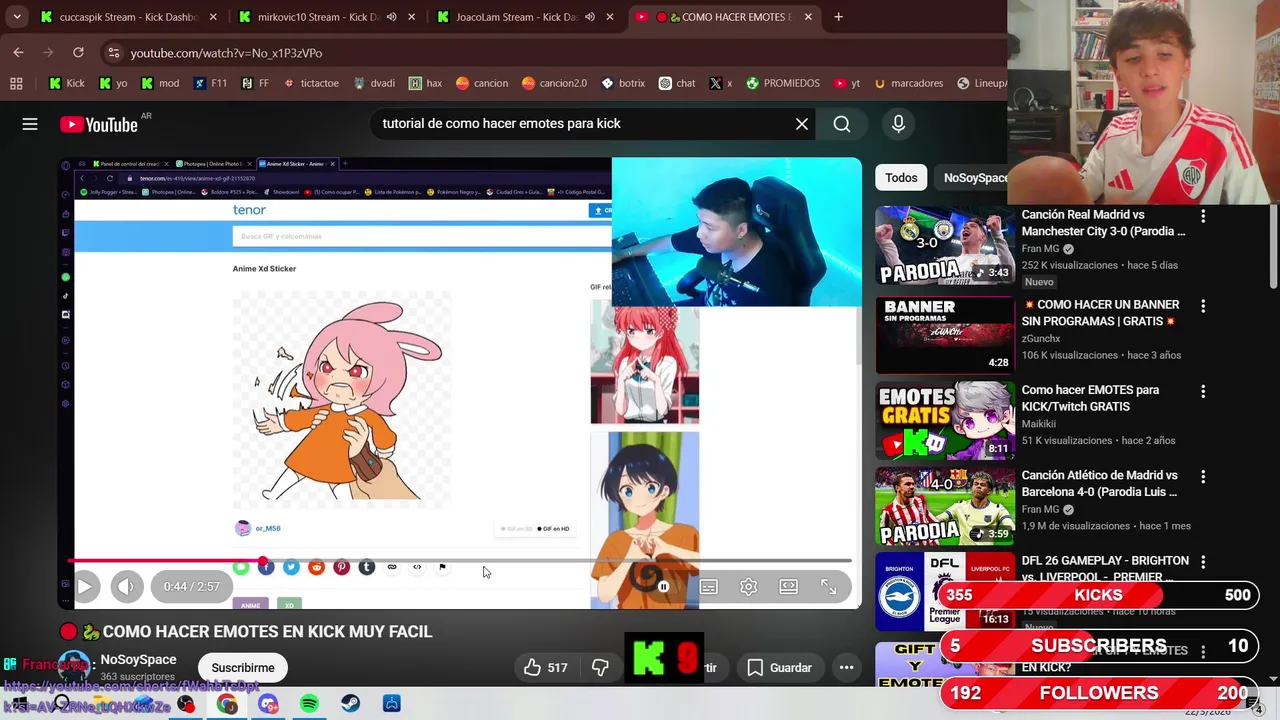This screenshot has height=720, width=1280.
Task: Play the video with the play button
Action: point(85,587)
